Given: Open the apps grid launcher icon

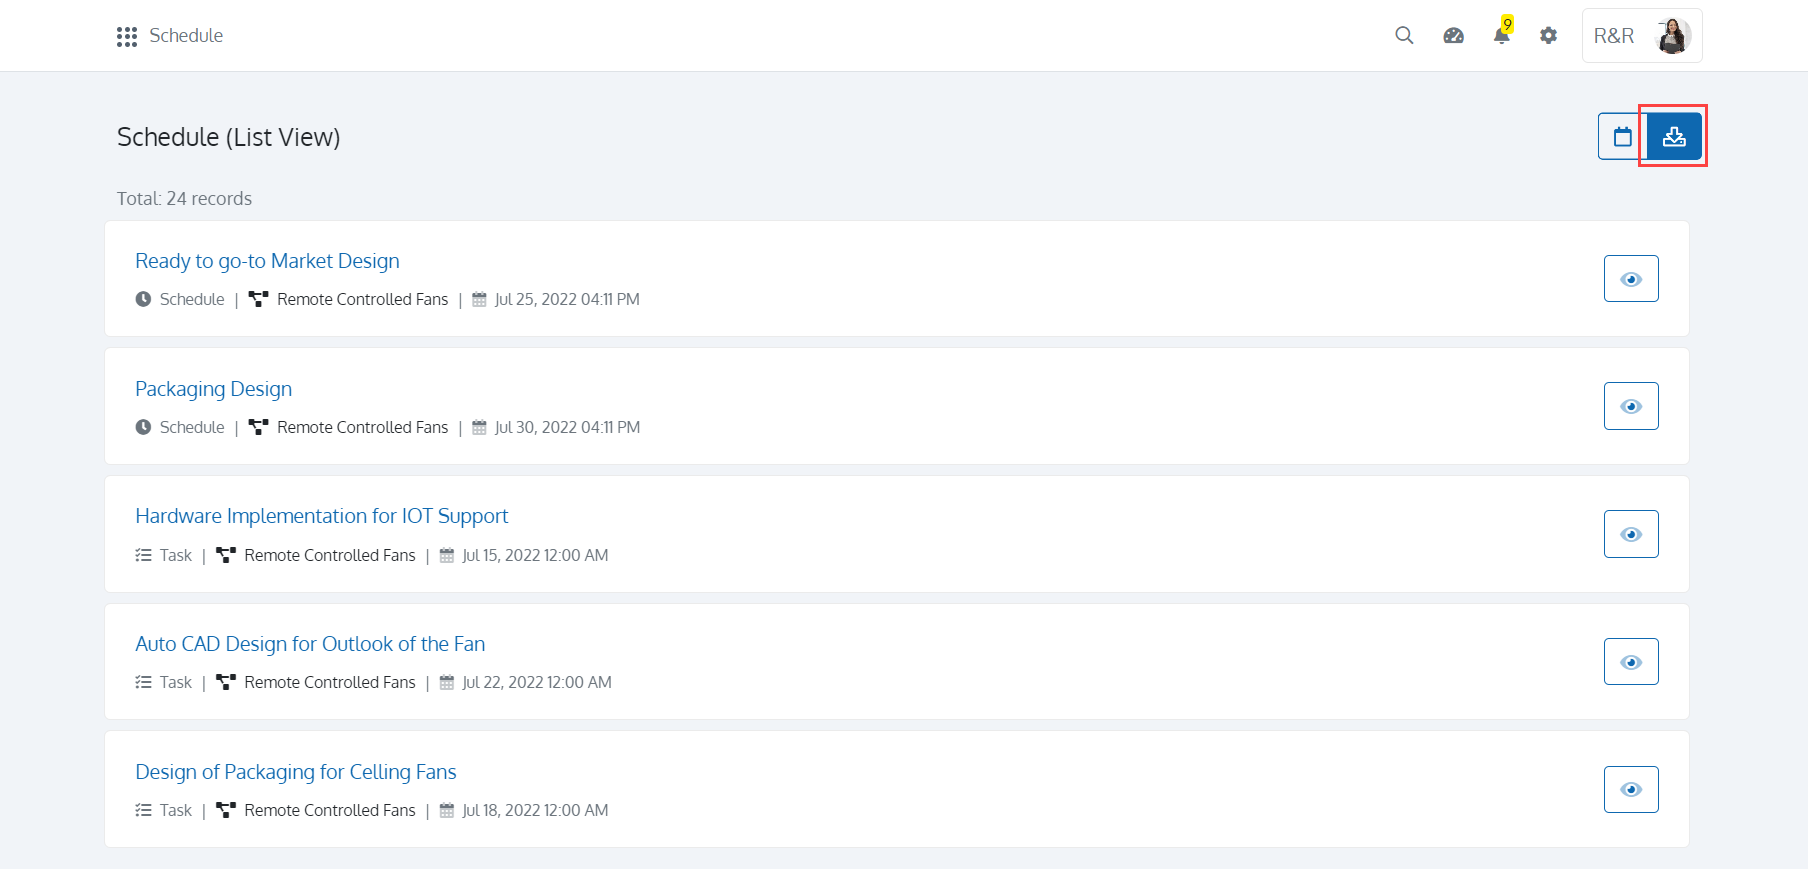Looking at the screenshot, I should 127,37.
